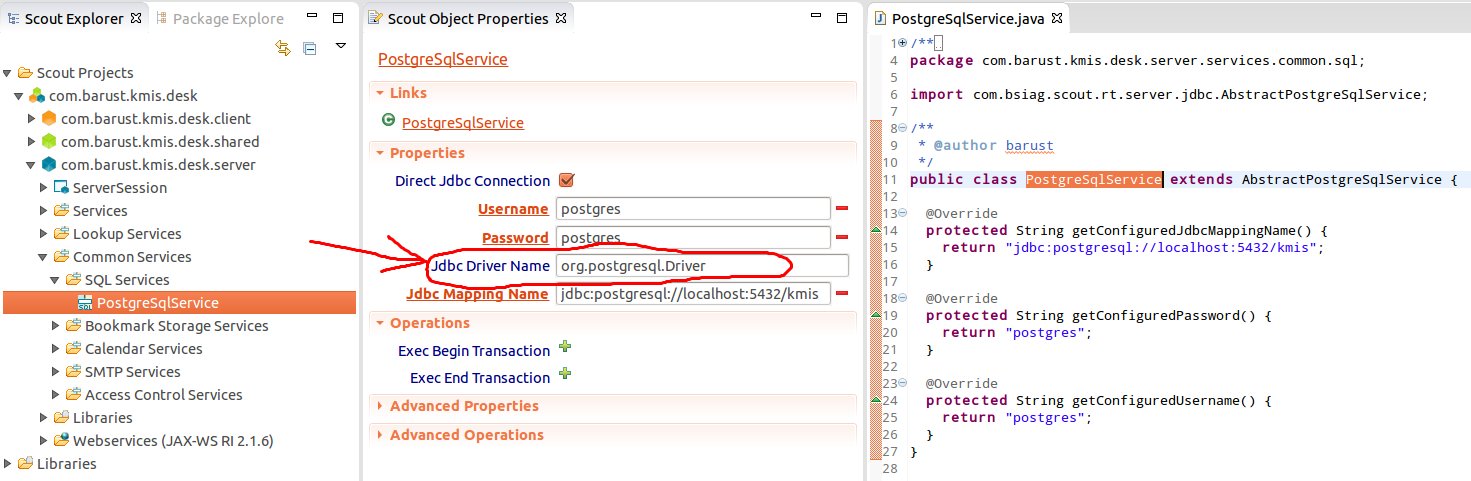
Task: Expand the ServerSession tree node
Action: point(44,187)
